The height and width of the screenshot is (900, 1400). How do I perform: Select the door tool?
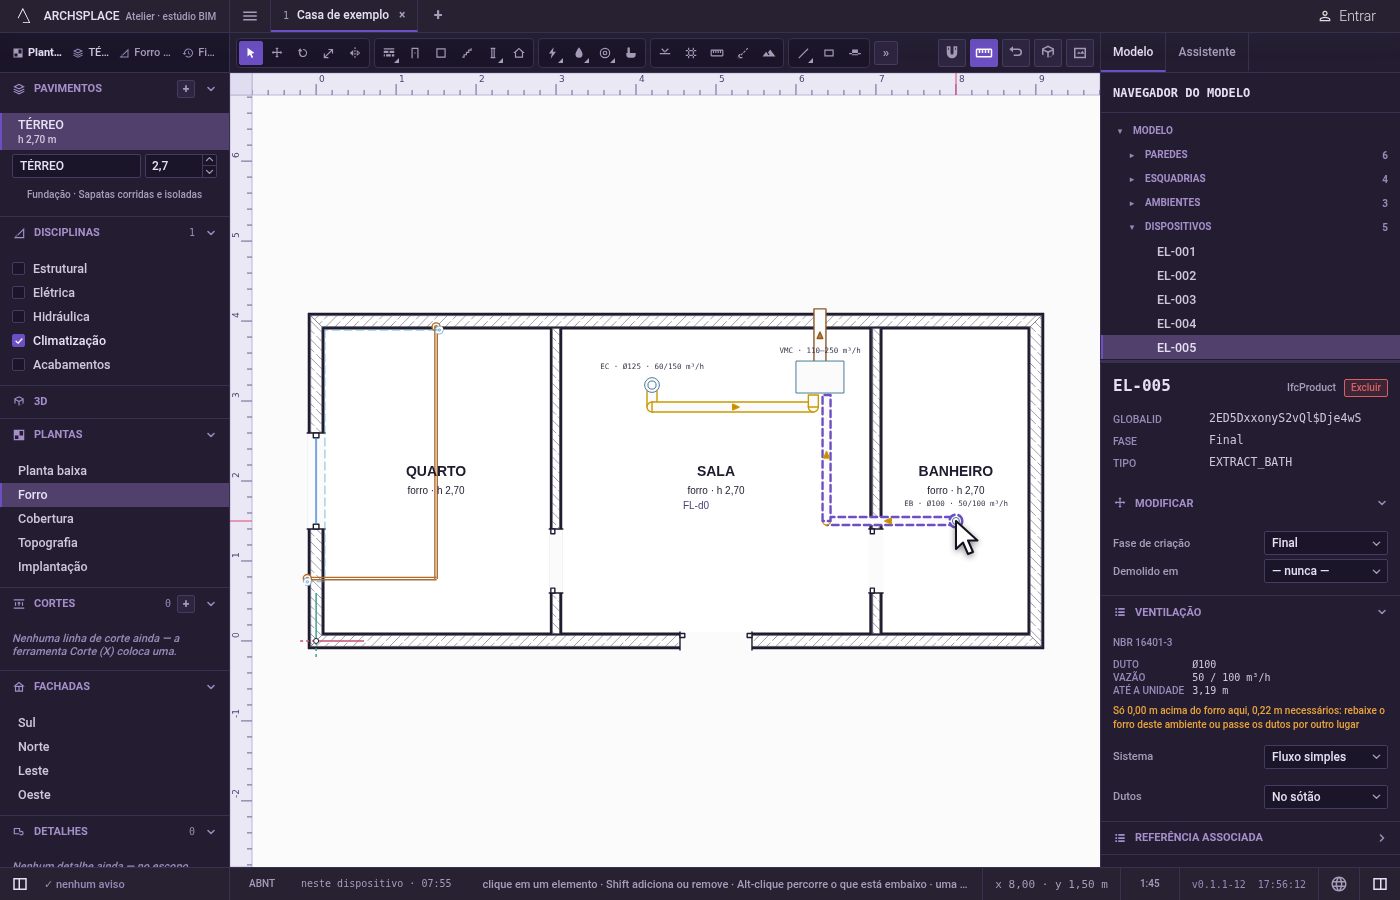pyautogui.click(x=415, y=53)
